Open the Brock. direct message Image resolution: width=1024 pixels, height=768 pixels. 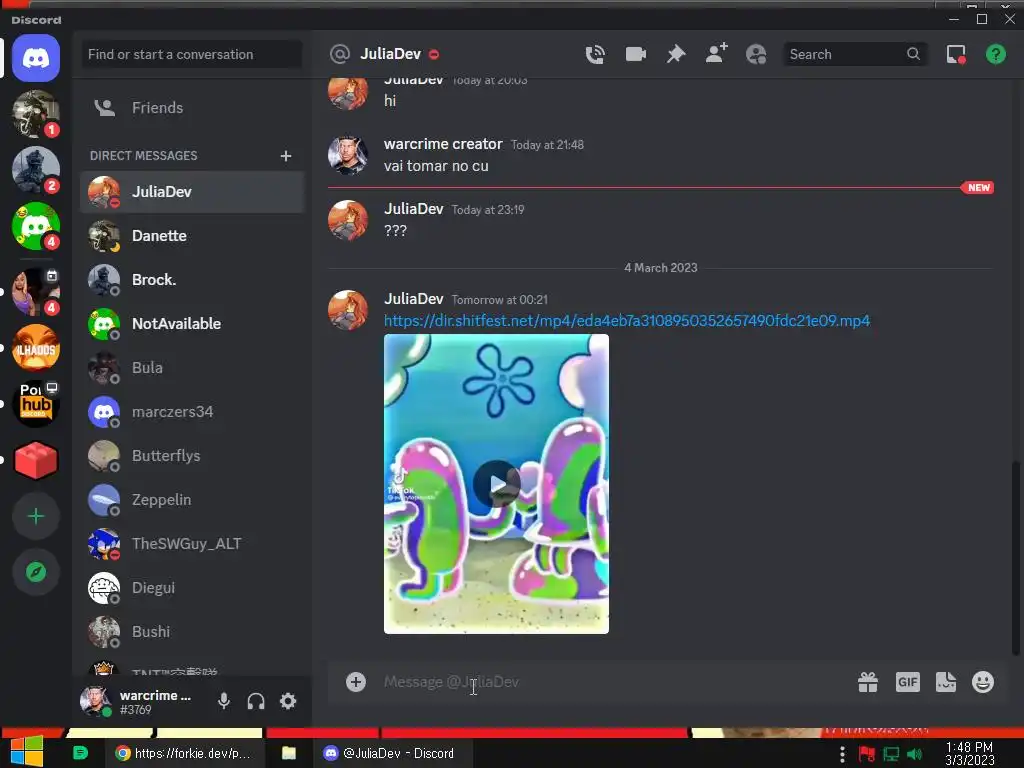(x=192, y=280)
